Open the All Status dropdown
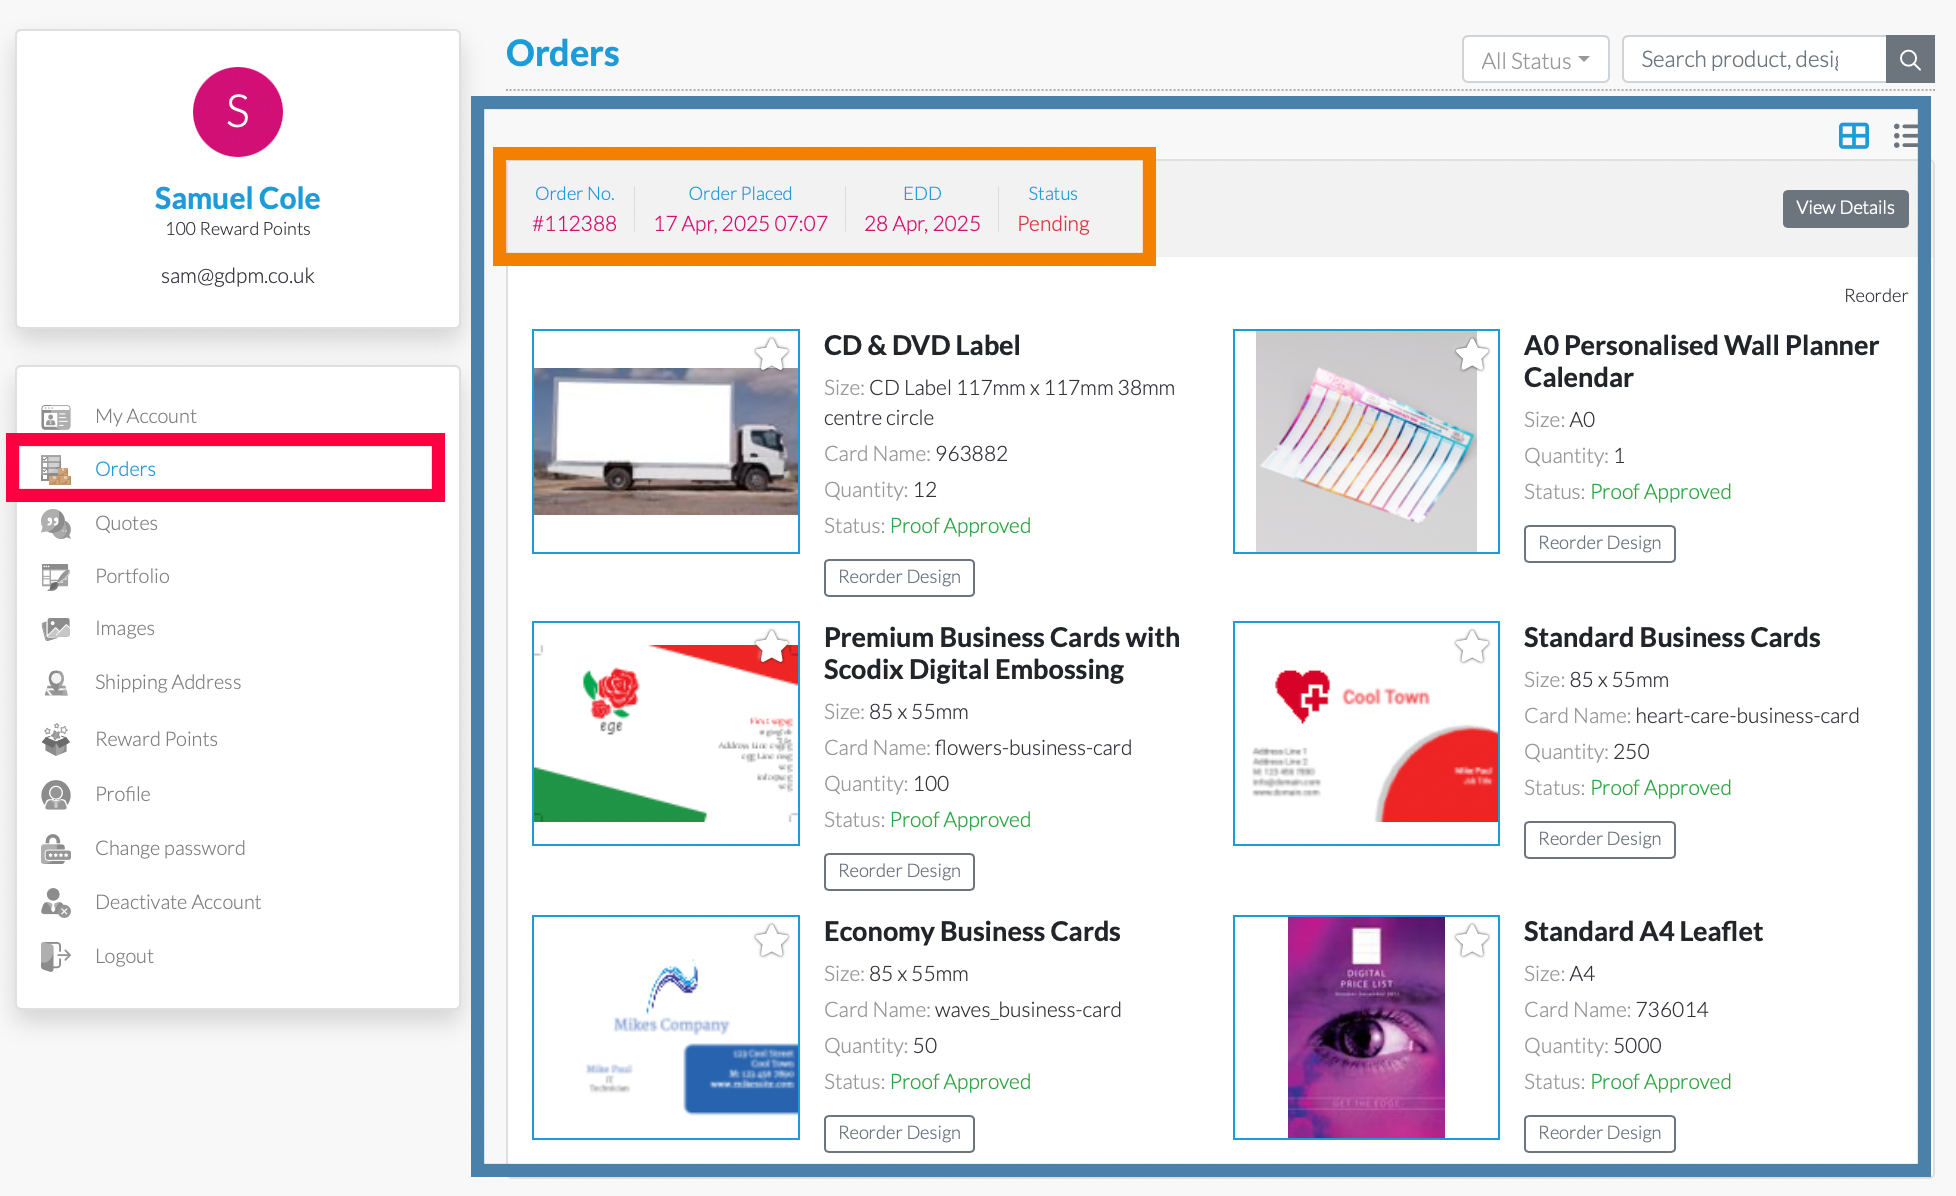This screenshot has width=1956, height=1196. tap(1534, 60)
